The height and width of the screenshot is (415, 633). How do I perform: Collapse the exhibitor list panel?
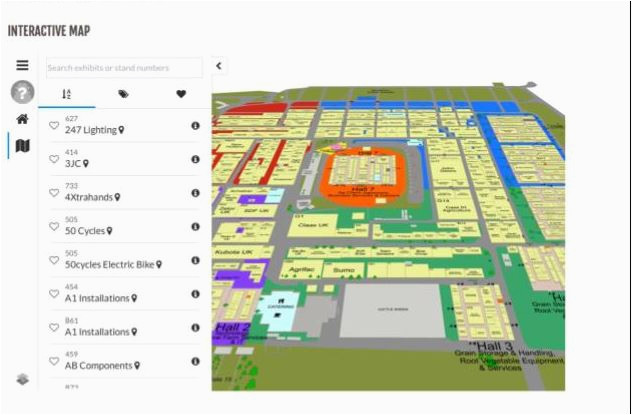219,66
